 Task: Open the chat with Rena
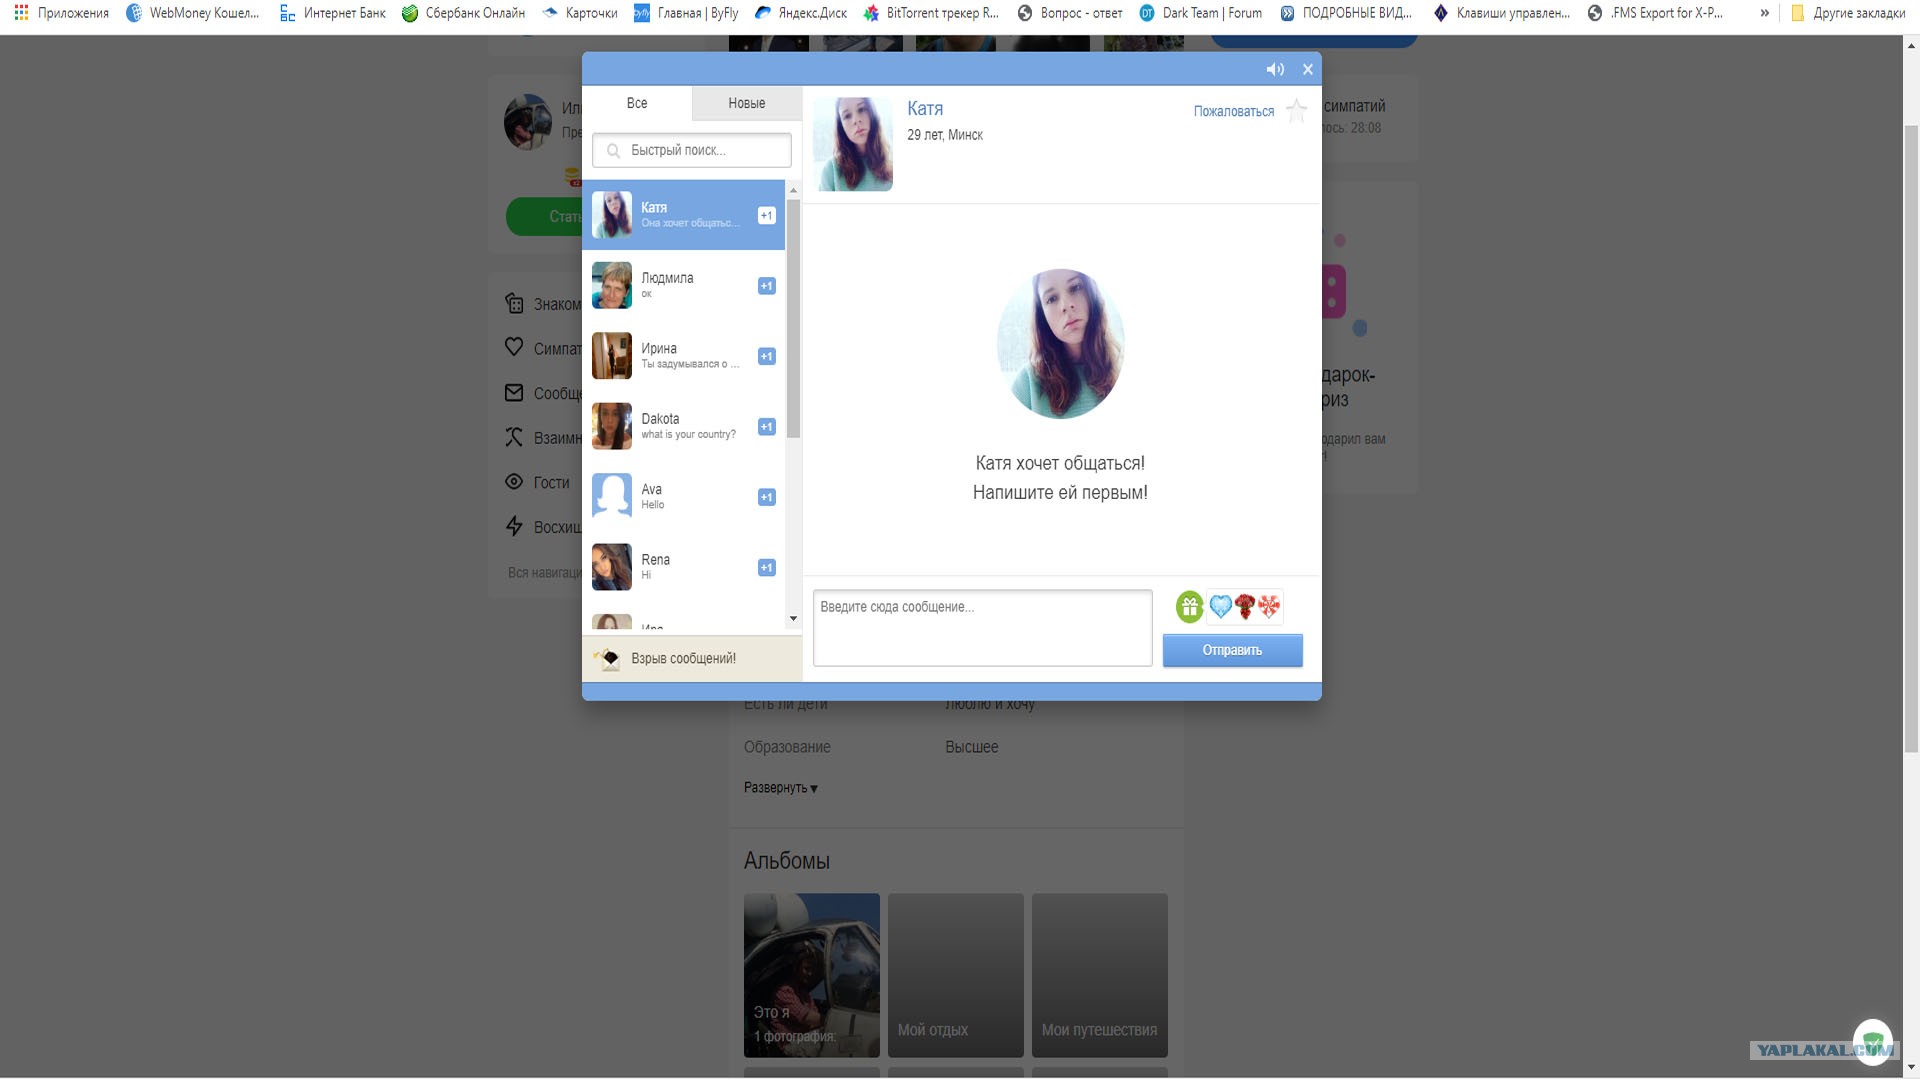point(684,567)
